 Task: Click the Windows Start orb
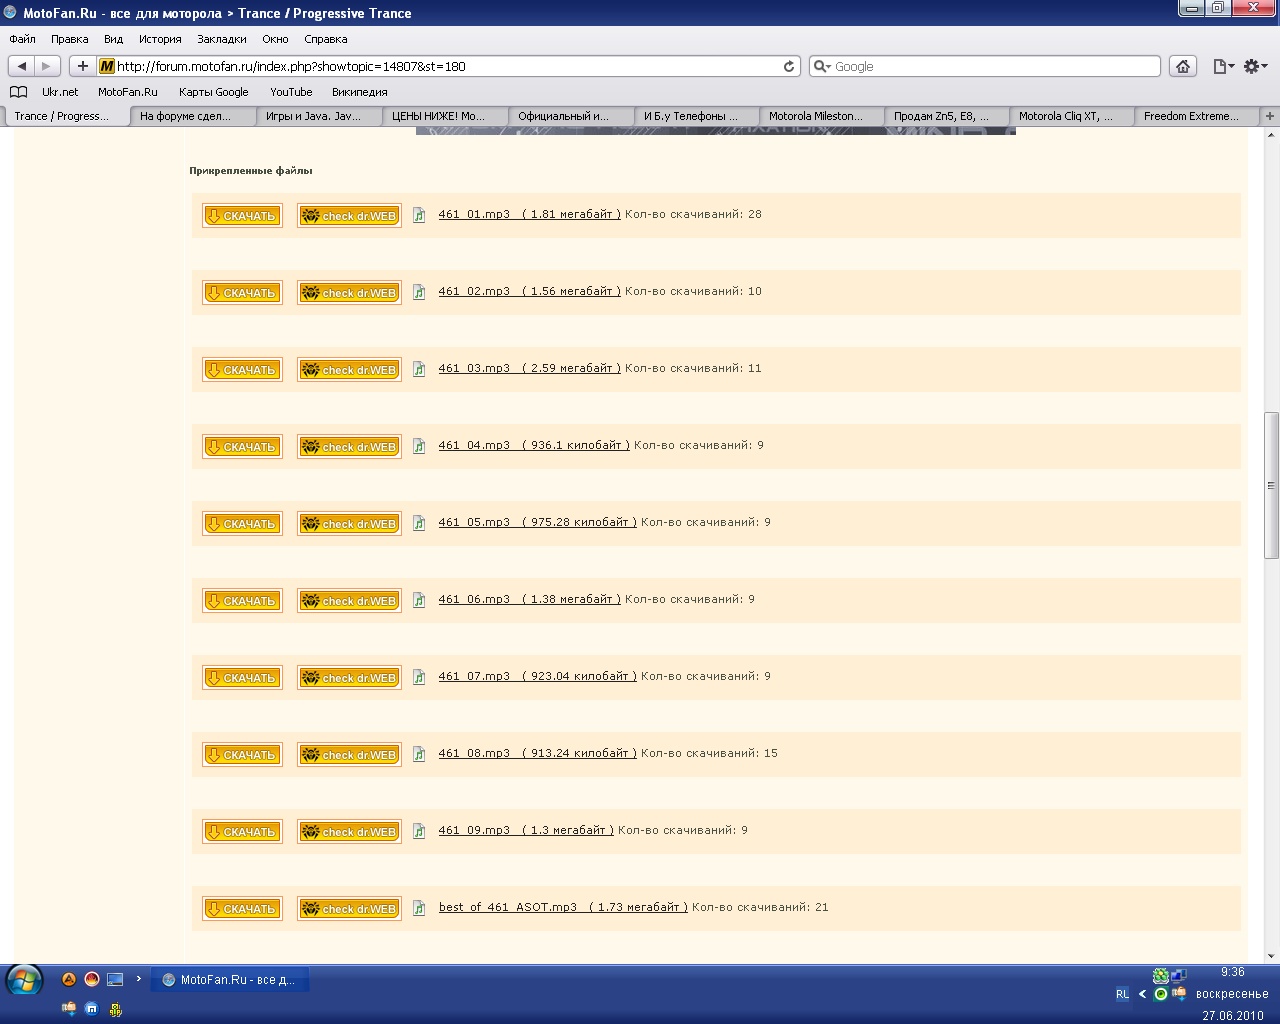click(x=24, y=980)
